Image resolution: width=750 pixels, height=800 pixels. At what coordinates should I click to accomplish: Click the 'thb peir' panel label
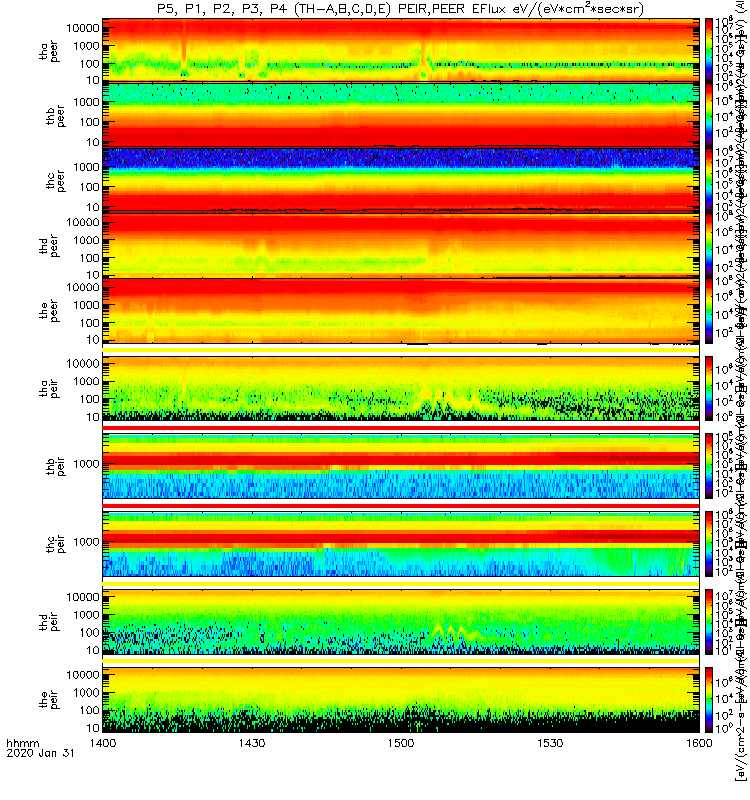pyautogui.click(x=56, y=466)
